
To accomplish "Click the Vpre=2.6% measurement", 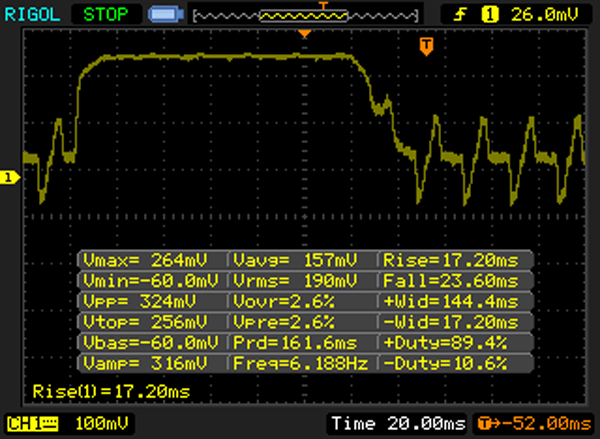I will (284, 322).
